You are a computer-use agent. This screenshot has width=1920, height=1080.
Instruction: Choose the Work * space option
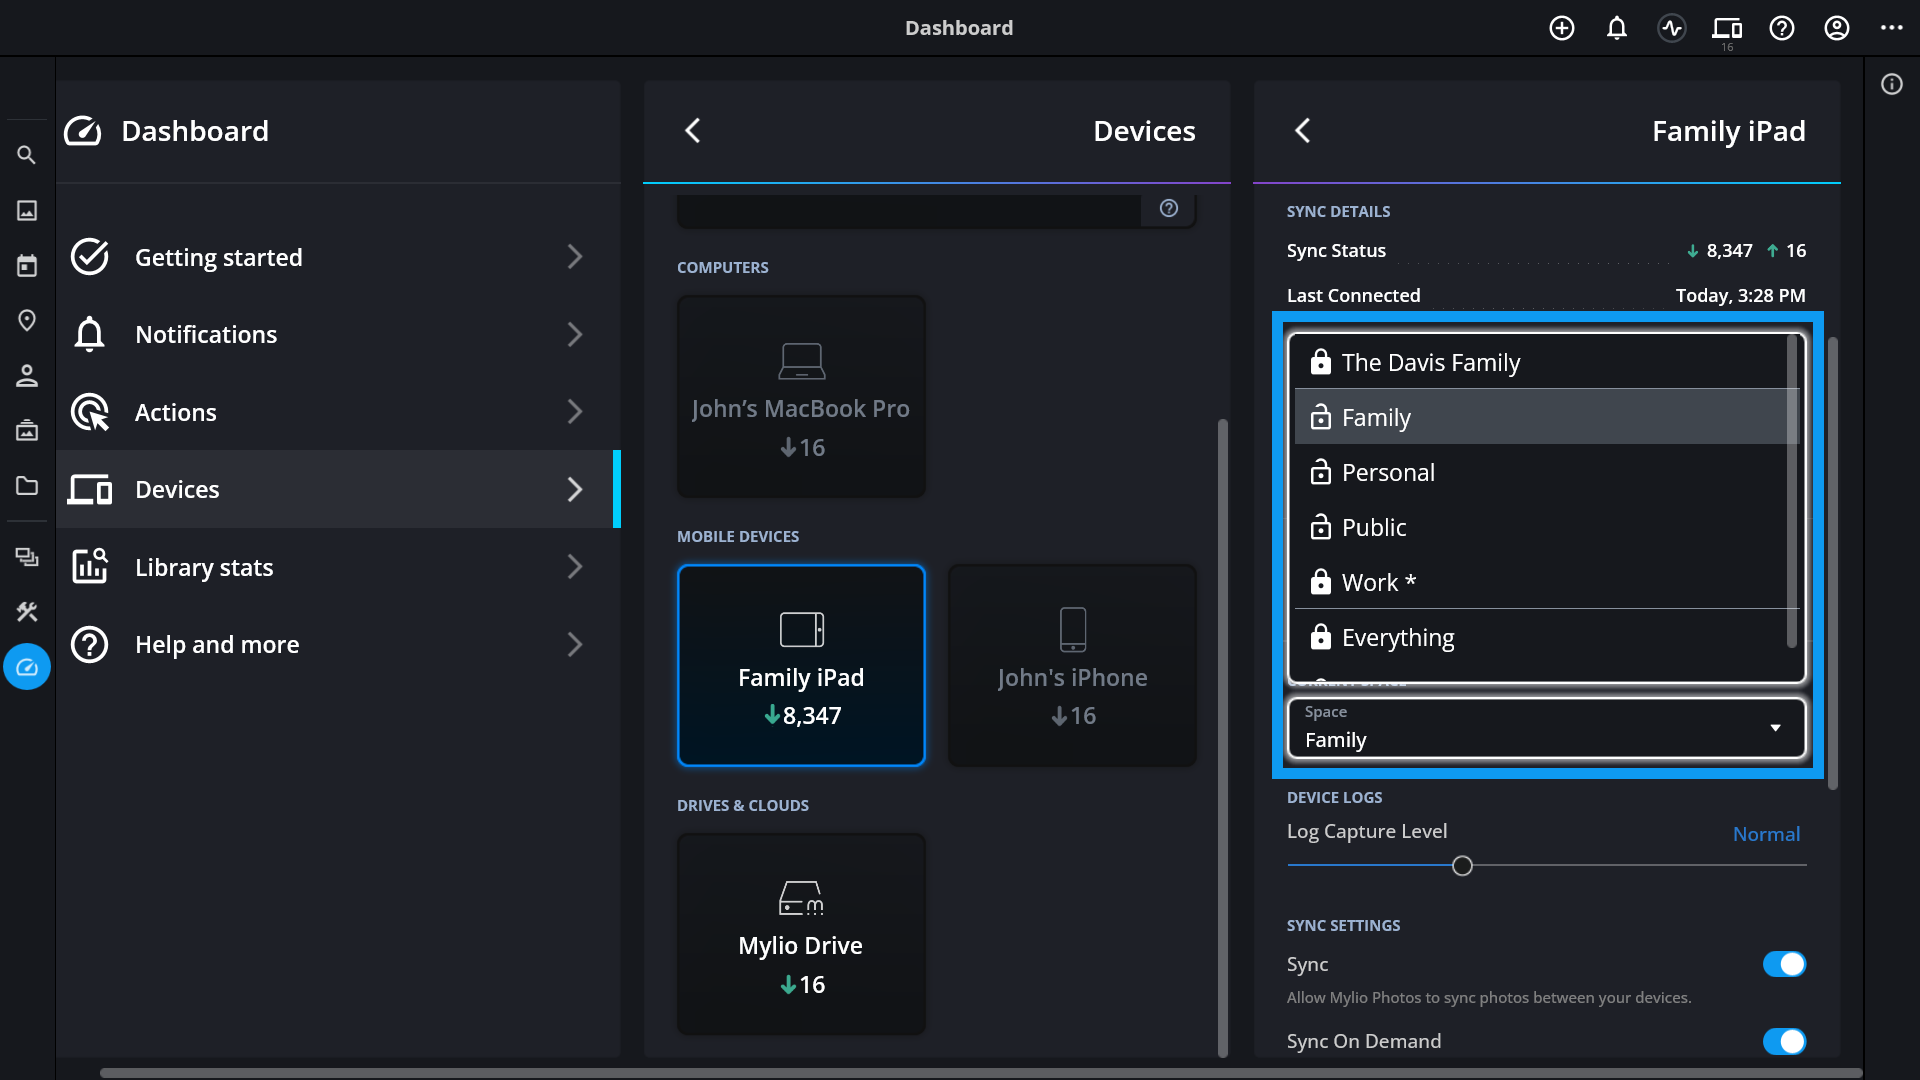[1378, 583]
